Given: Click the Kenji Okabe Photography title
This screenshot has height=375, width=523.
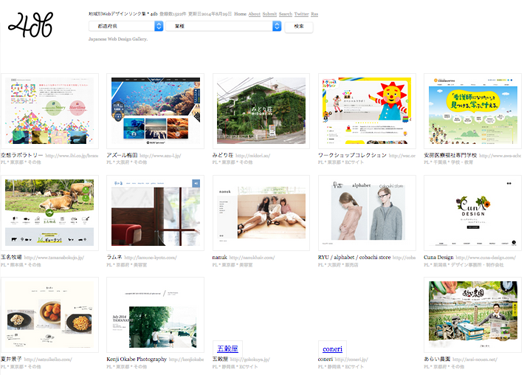Looking at the screenshot, I should [x=136, y=359].
